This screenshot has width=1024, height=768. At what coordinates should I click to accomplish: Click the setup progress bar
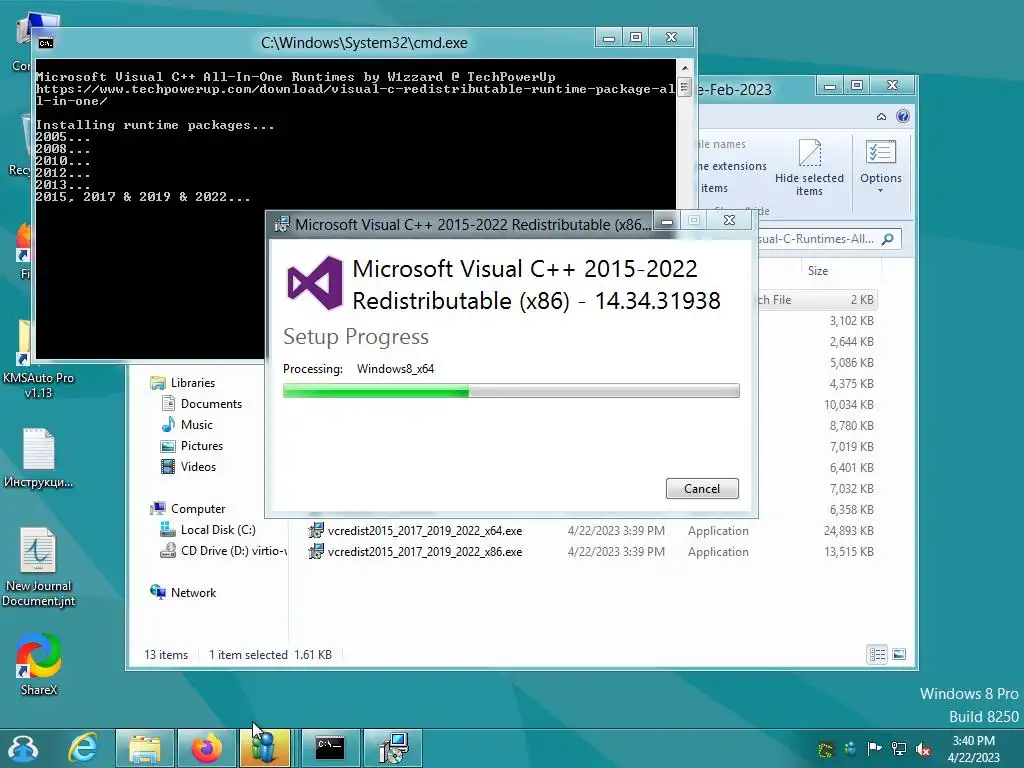click(x=511, y=391)
